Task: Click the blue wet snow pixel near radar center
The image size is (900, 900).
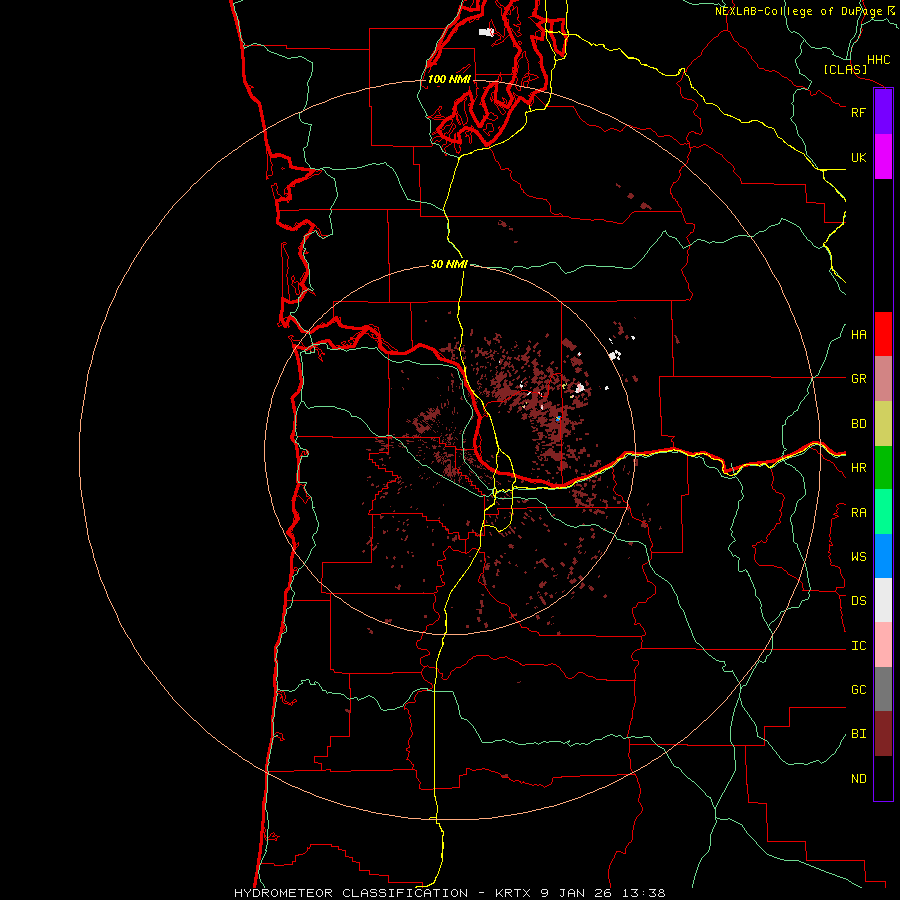Action: click(557, 419)
